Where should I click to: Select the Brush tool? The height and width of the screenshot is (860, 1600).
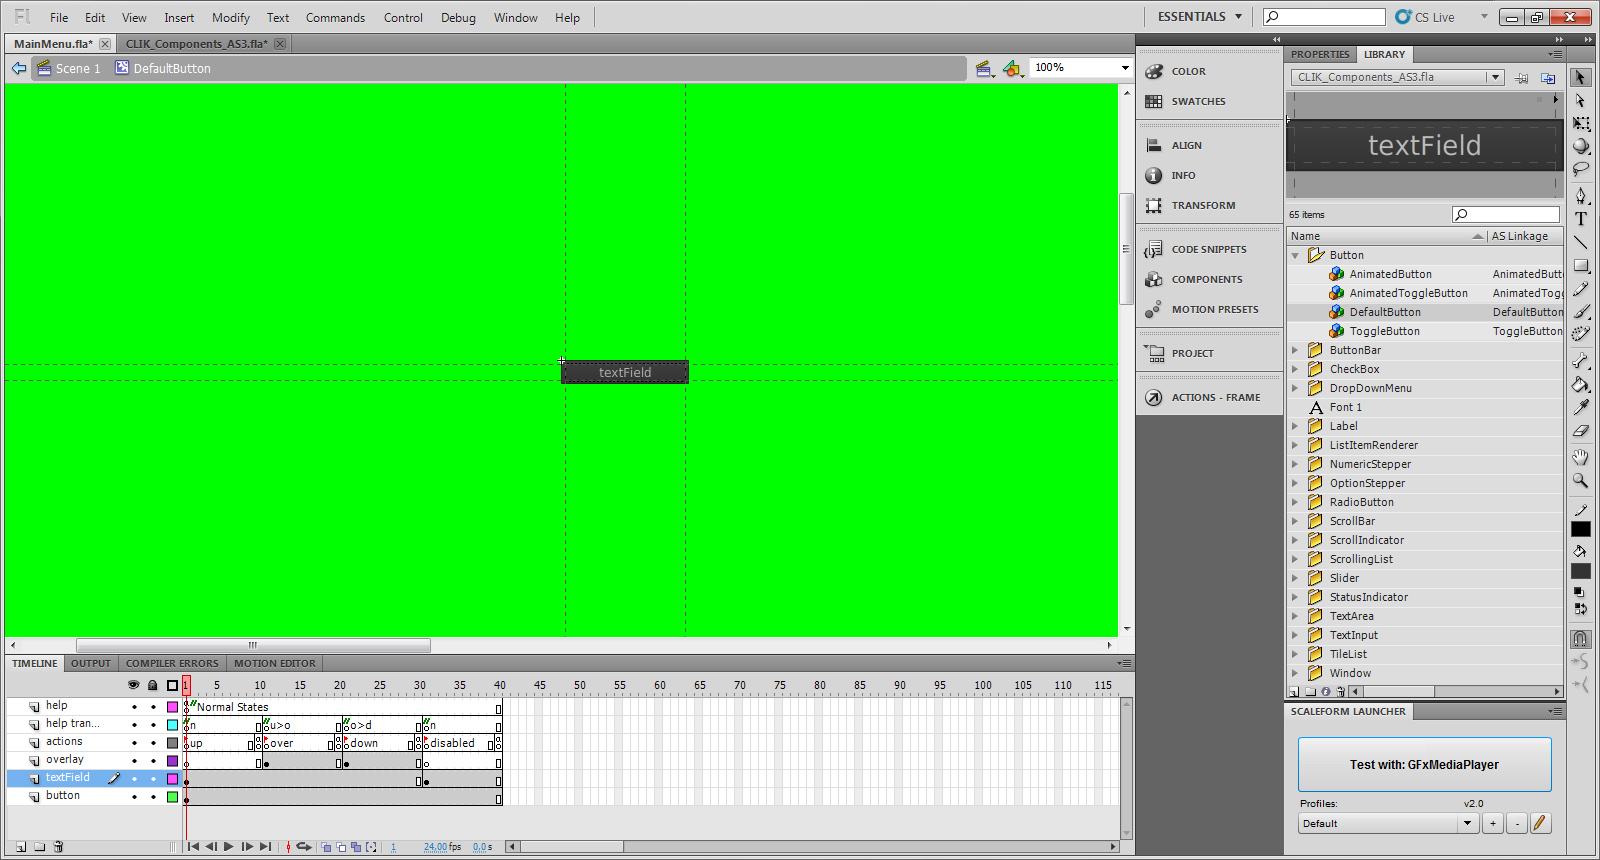click(1580, 312)
